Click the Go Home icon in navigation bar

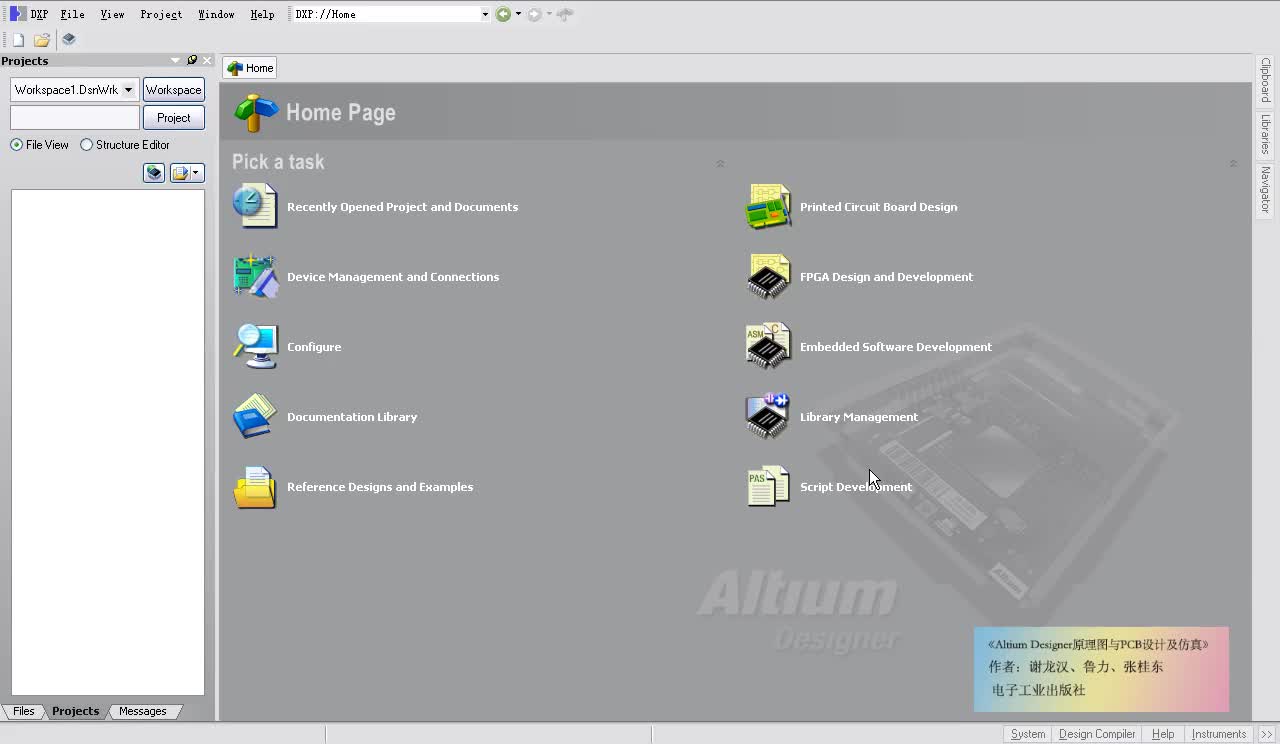[x=565, y=14]
